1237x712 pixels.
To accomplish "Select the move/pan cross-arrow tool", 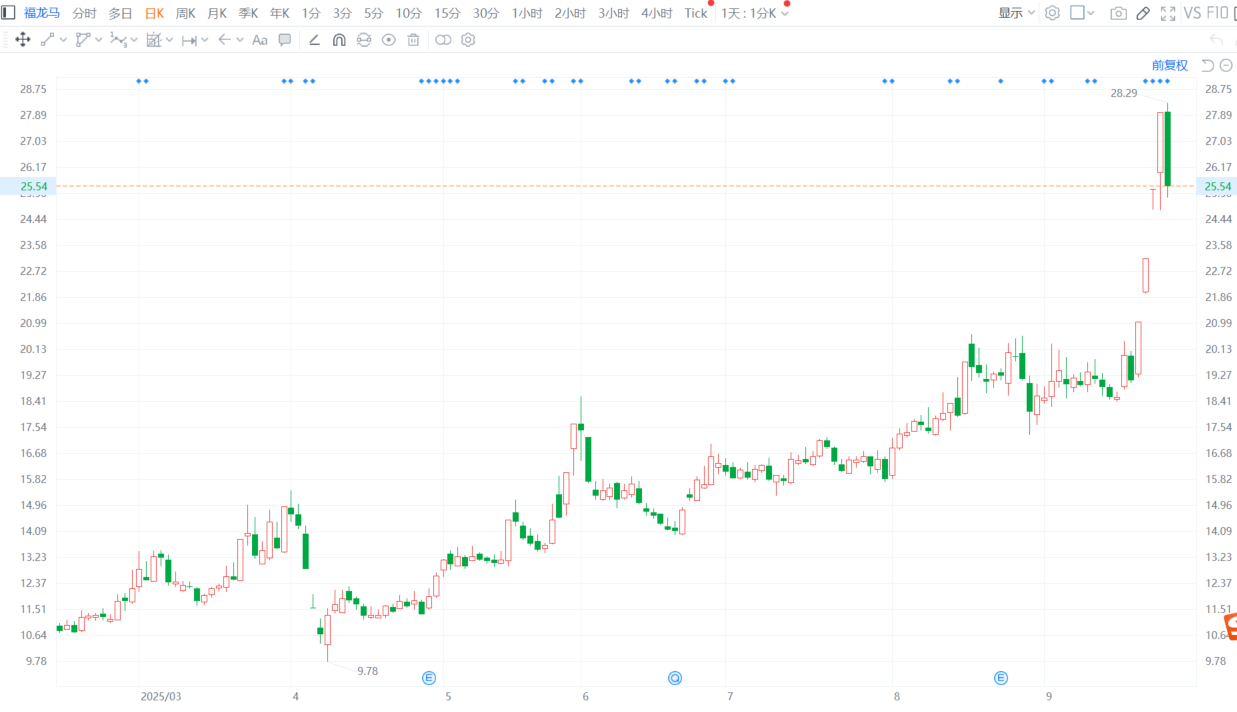I will tap(22, 40).
